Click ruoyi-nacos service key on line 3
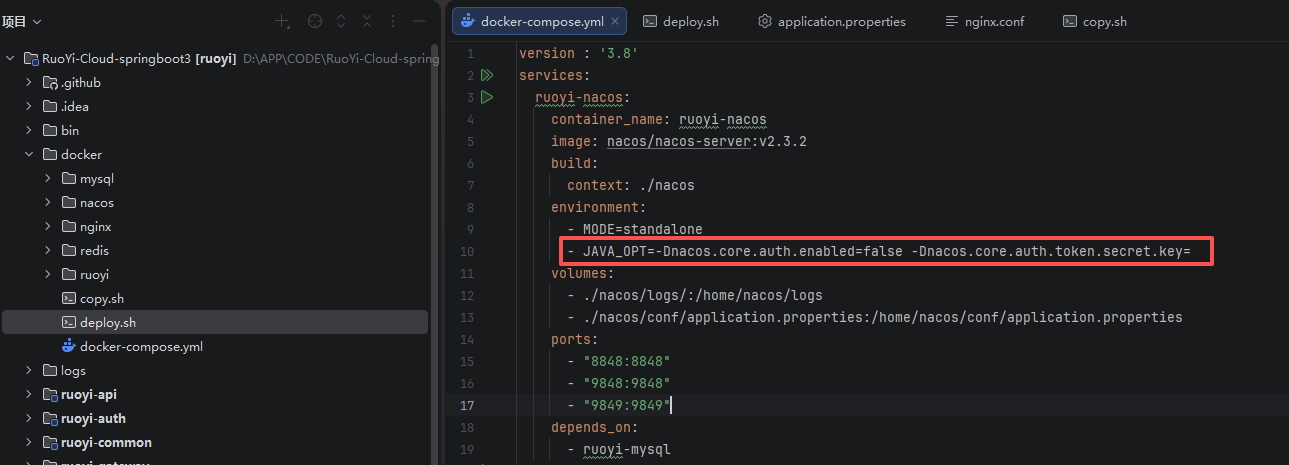 (582, 97)
